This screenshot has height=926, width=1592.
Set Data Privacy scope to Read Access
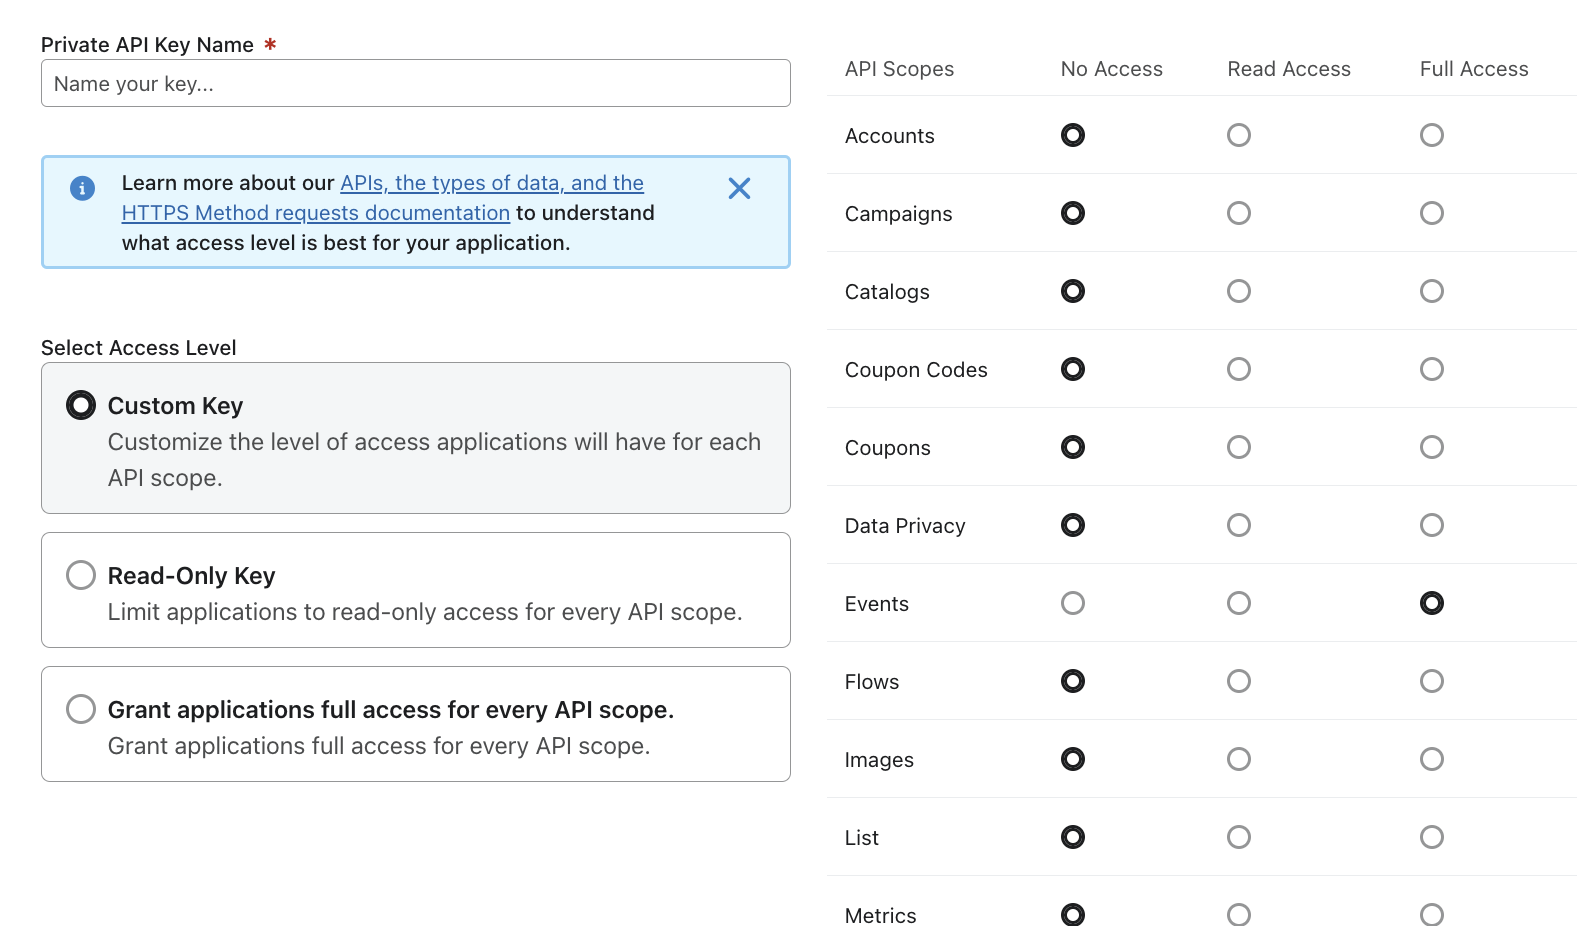coord(1239,525)
